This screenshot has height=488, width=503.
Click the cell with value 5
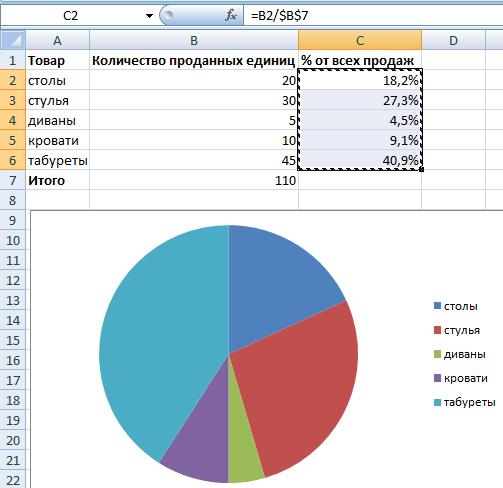(x=194, y=120)
